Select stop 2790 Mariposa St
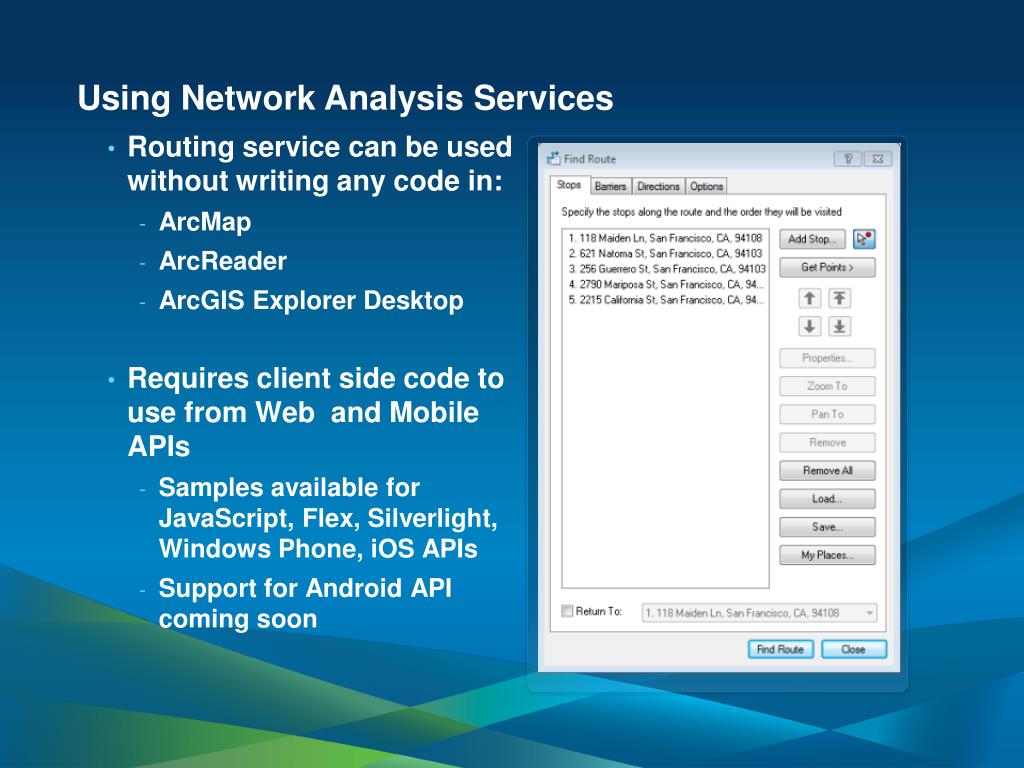This screenshot has height=768, width=1024. [x=665, y=285]
